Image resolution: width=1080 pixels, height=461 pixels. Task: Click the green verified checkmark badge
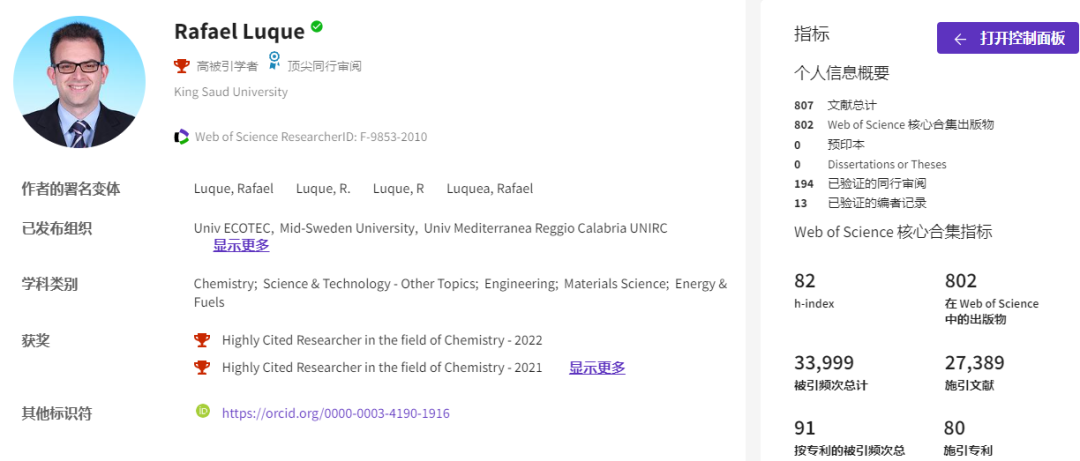point(317,27)
